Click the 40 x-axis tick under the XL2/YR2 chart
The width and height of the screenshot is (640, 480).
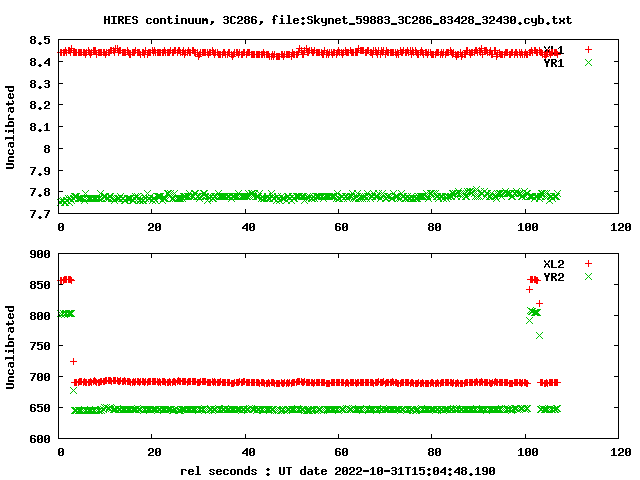pyautogui.click(x=248, y=452)
